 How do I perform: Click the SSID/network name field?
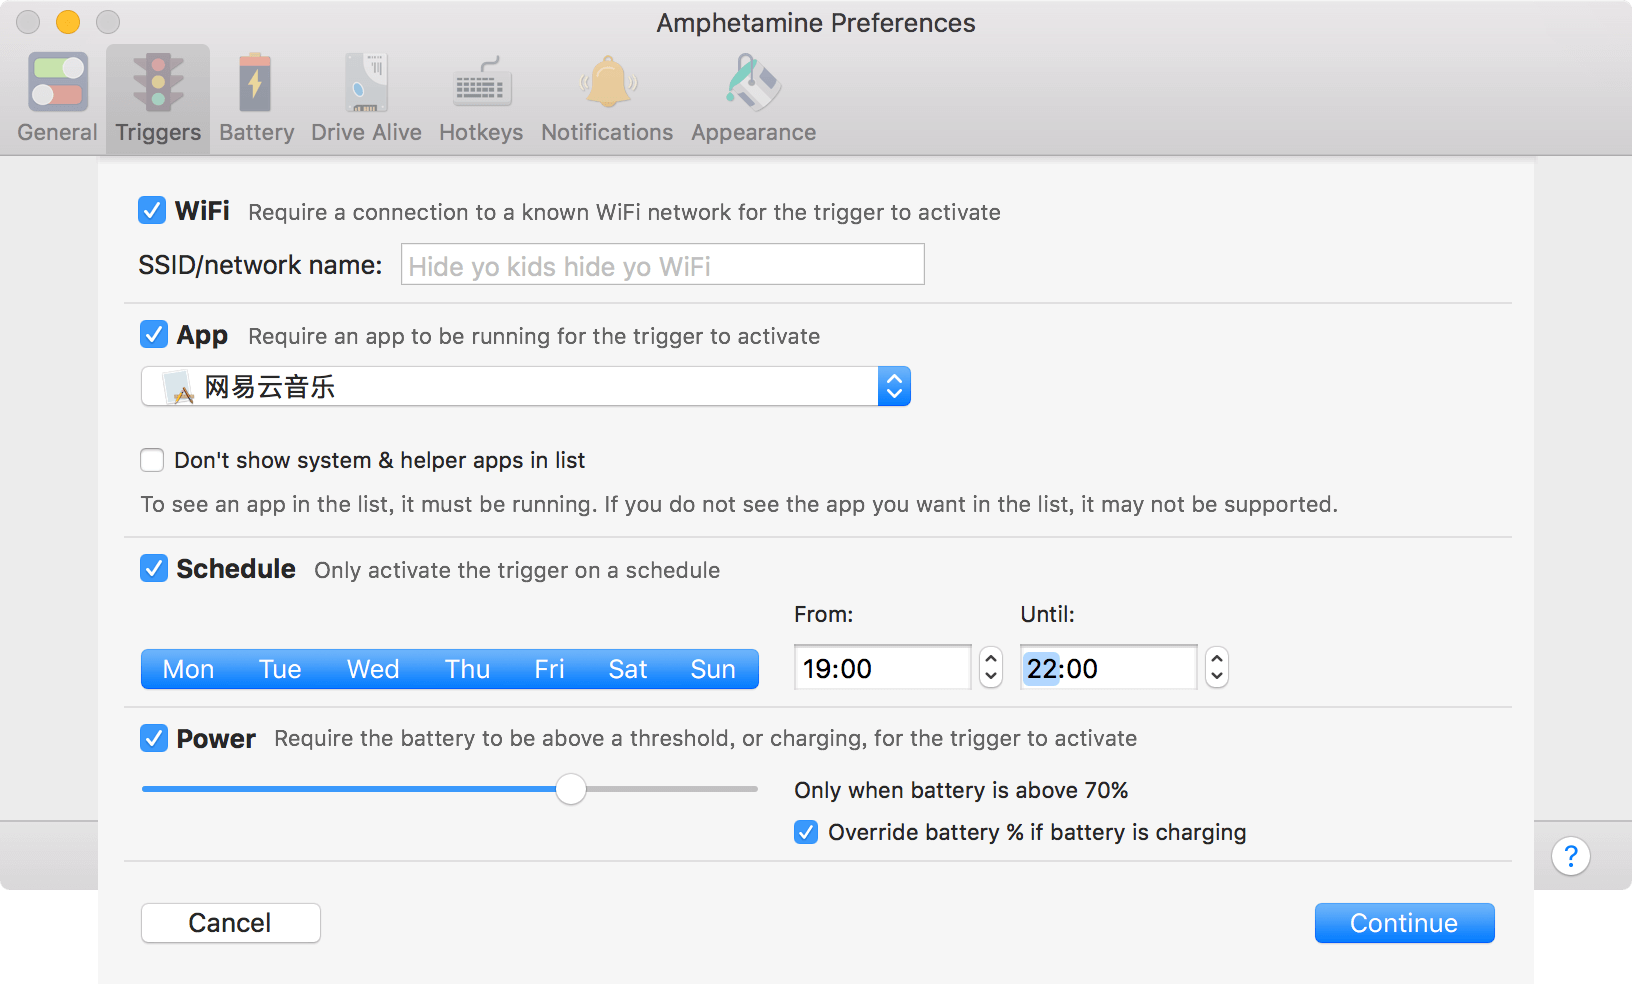click(662, 265)
